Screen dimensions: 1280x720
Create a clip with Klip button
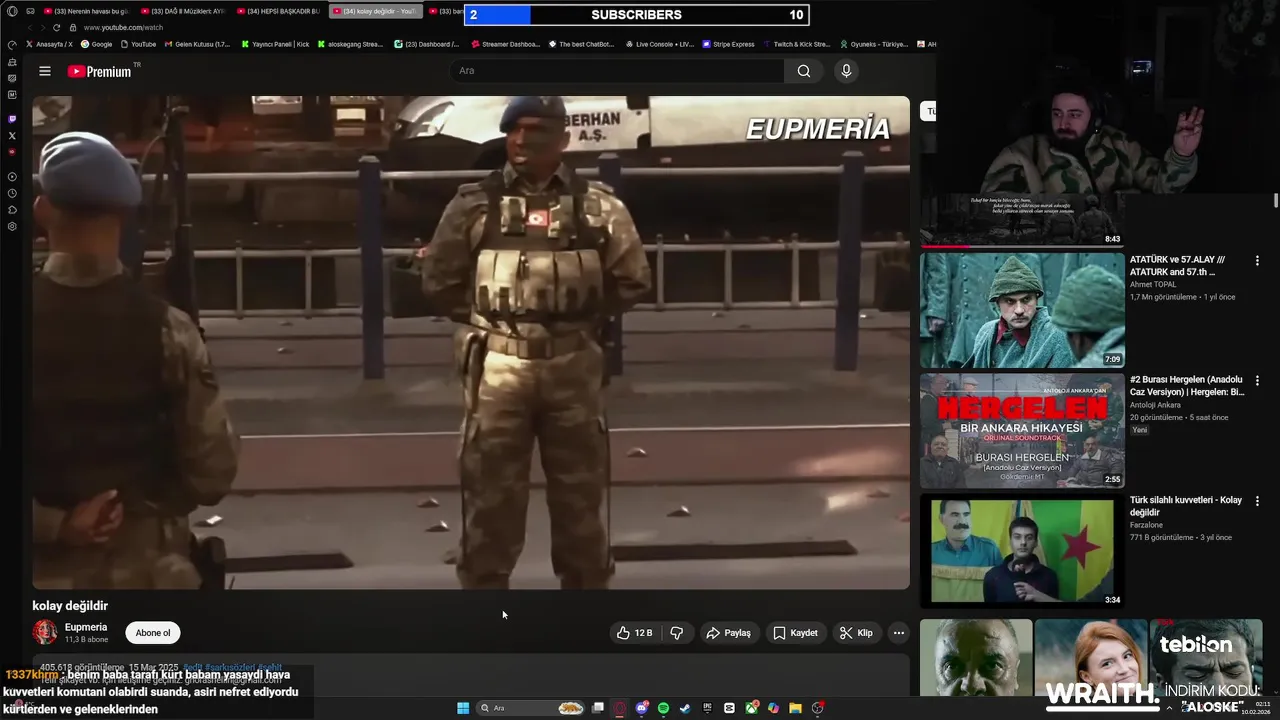click(x=856, y=633)
